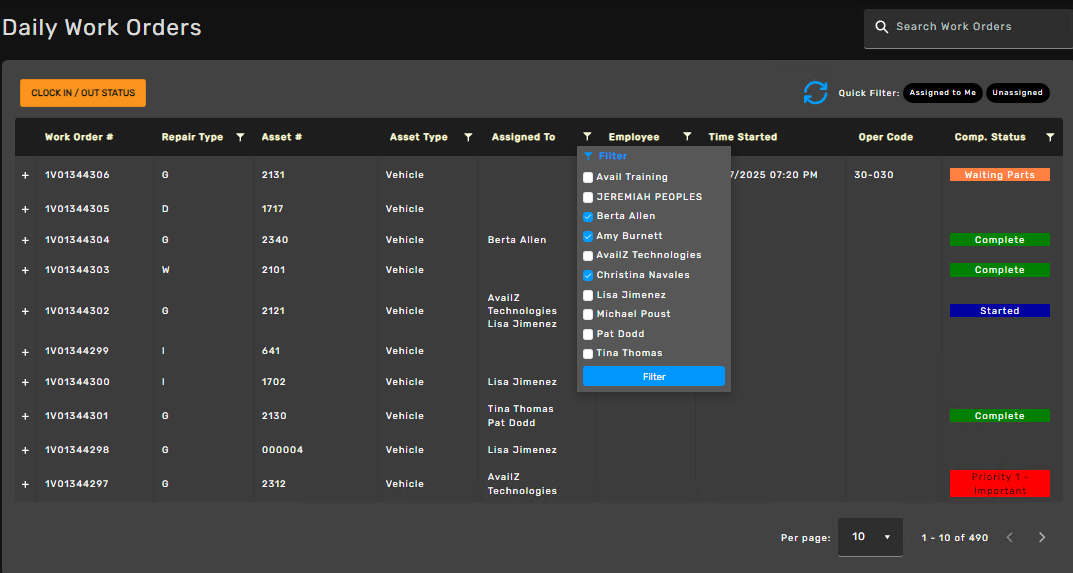
Task: Expand work order 1V01344305 row
Action: 25,209
